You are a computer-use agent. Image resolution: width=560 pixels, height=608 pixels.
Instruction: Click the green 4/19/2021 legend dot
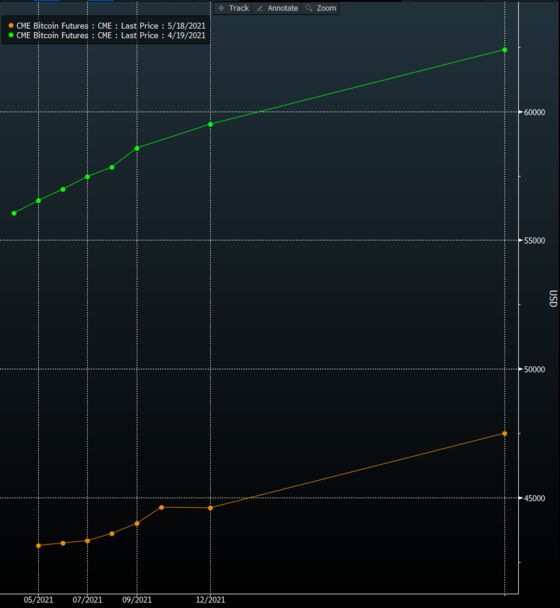coord(11,35)
